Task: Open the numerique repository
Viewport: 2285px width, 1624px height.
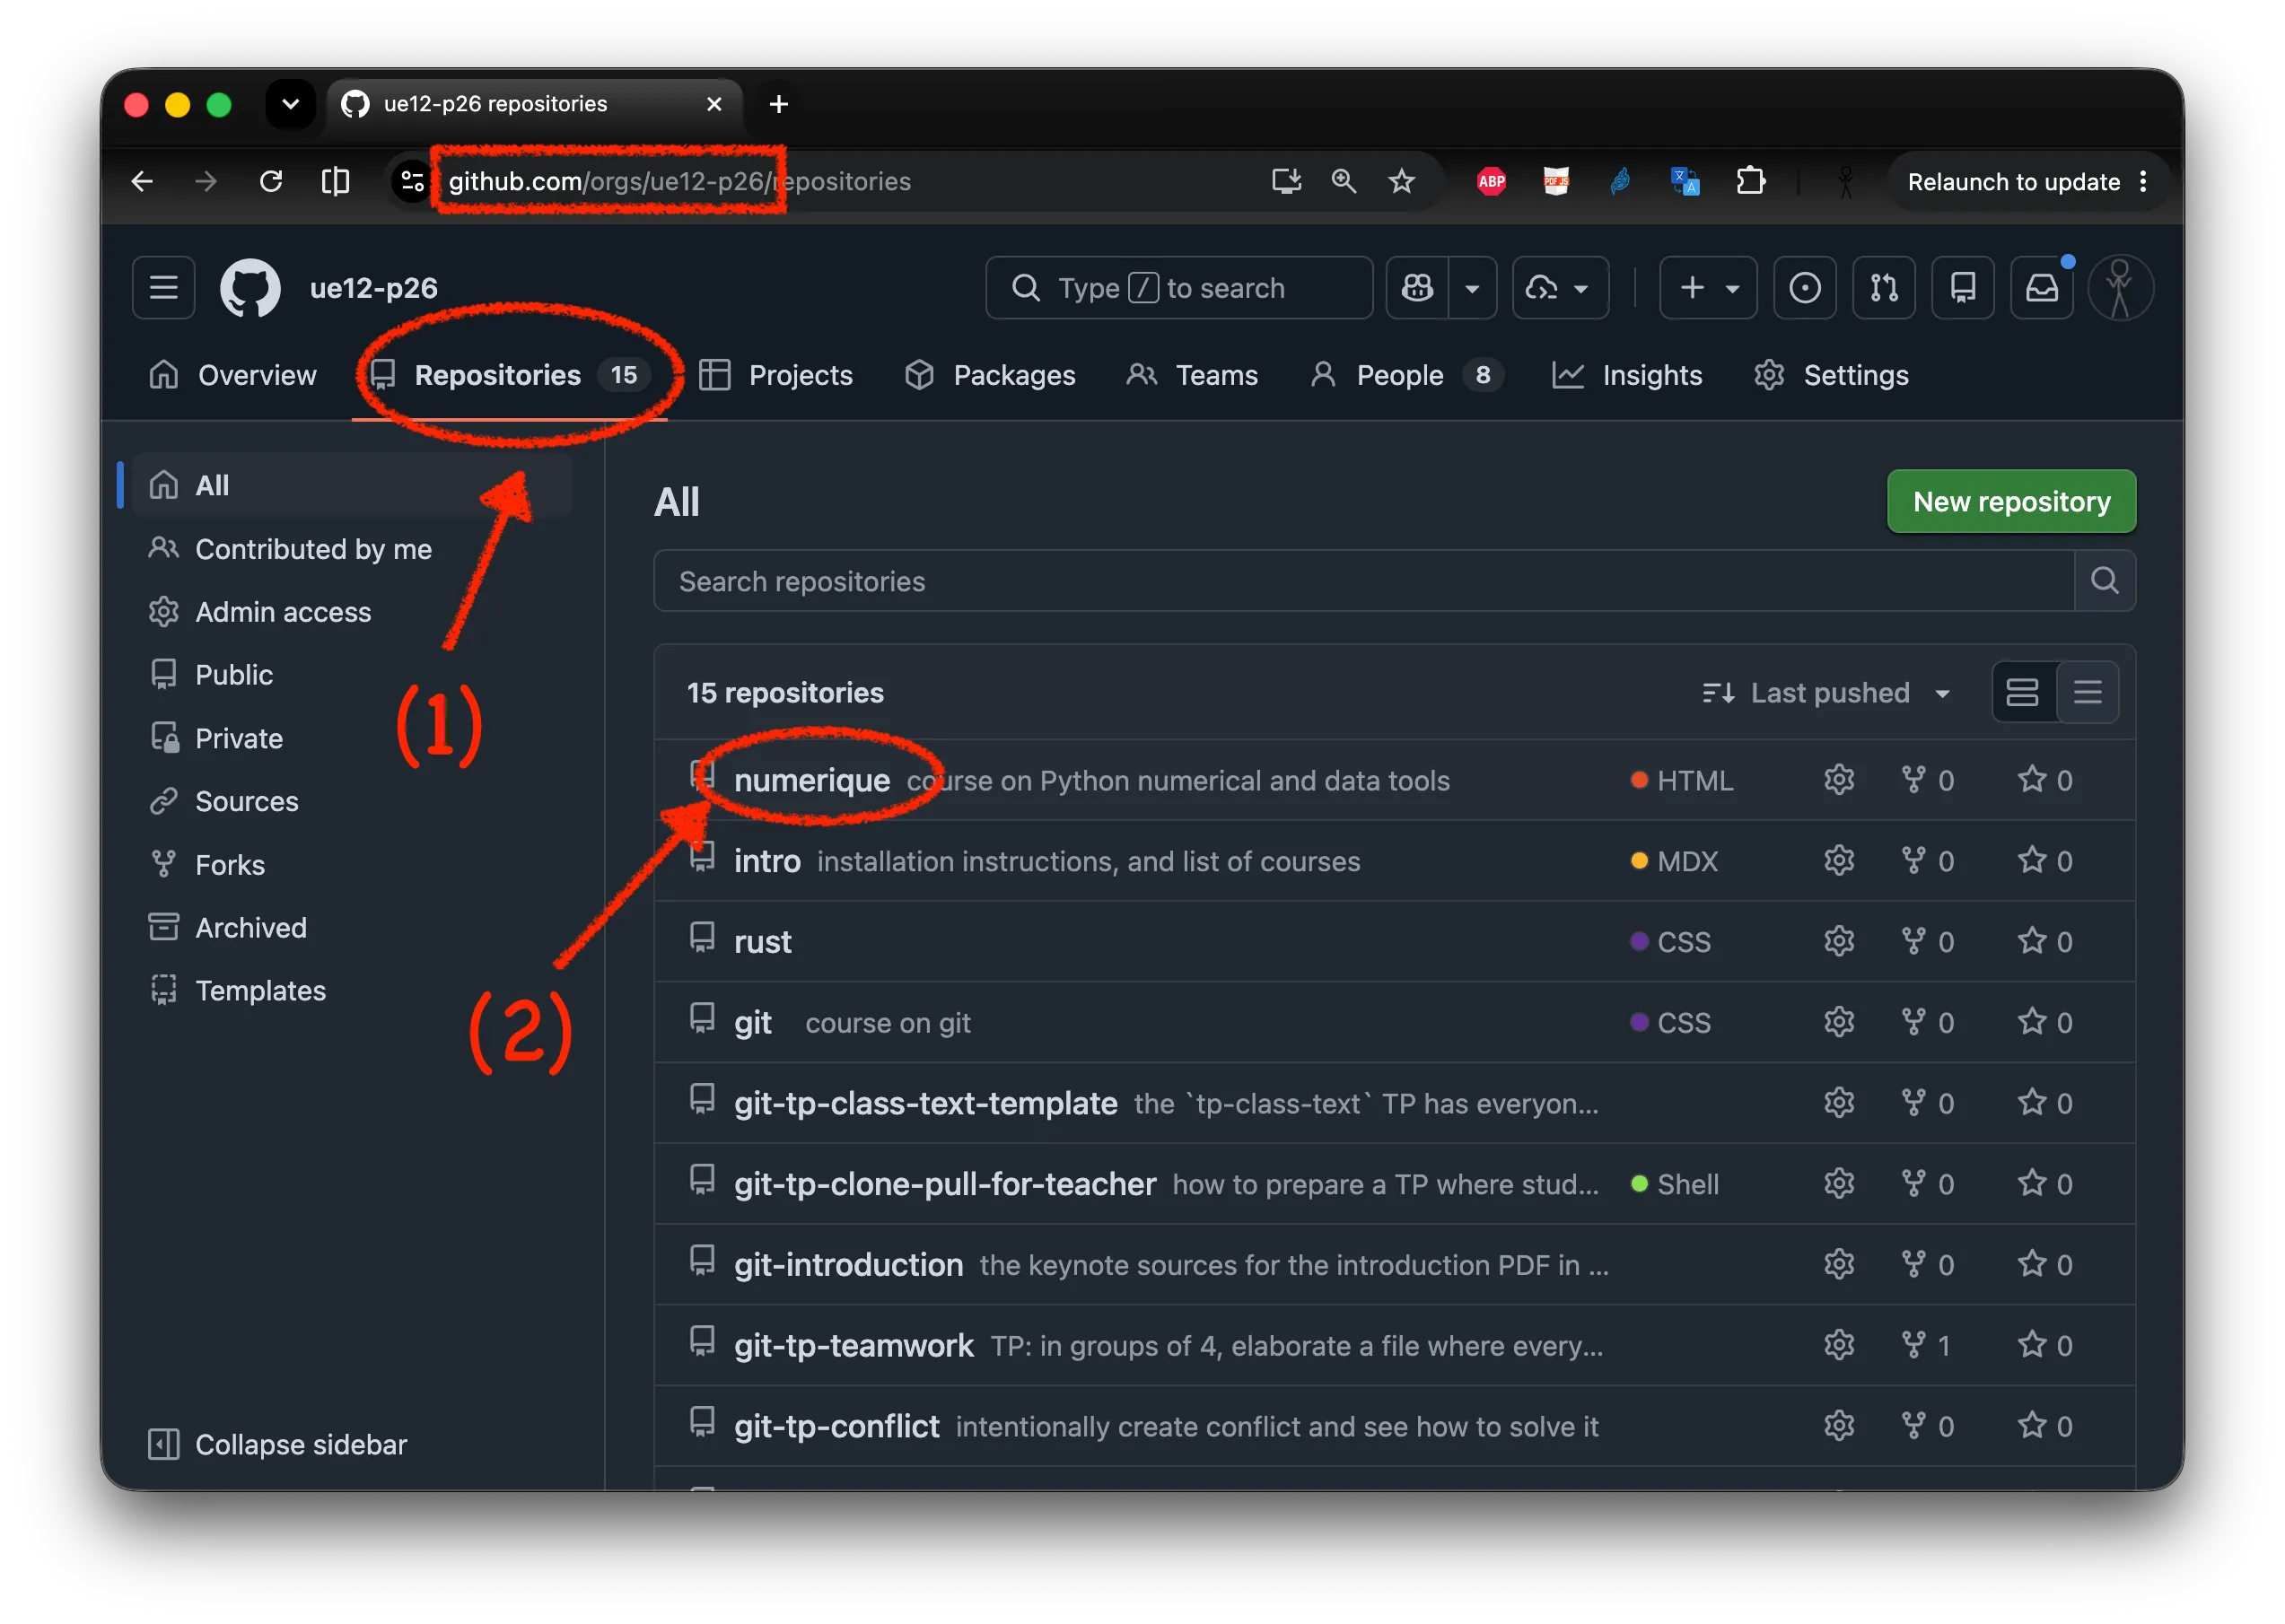Action: click(x=812, y=780)
